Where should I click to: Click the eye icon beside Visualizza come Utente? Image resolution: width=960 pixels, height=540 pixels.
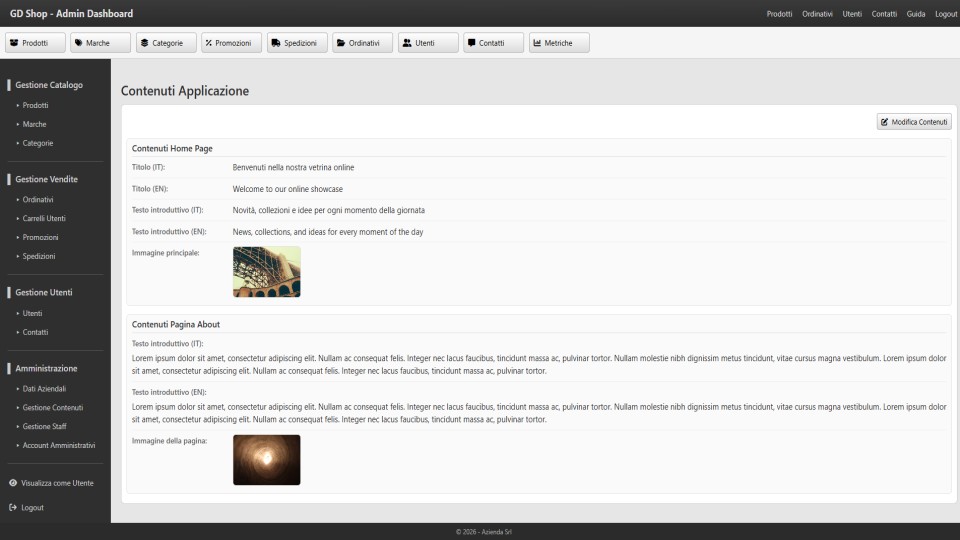(13, 483)
